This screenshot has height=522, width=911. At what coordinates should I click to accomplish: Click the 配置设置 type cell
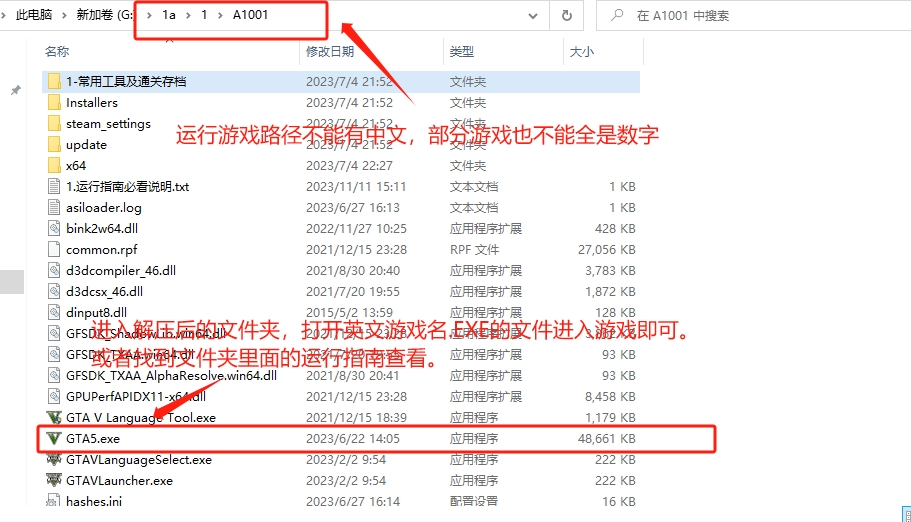pyautogui.click(x=474, y=501)
